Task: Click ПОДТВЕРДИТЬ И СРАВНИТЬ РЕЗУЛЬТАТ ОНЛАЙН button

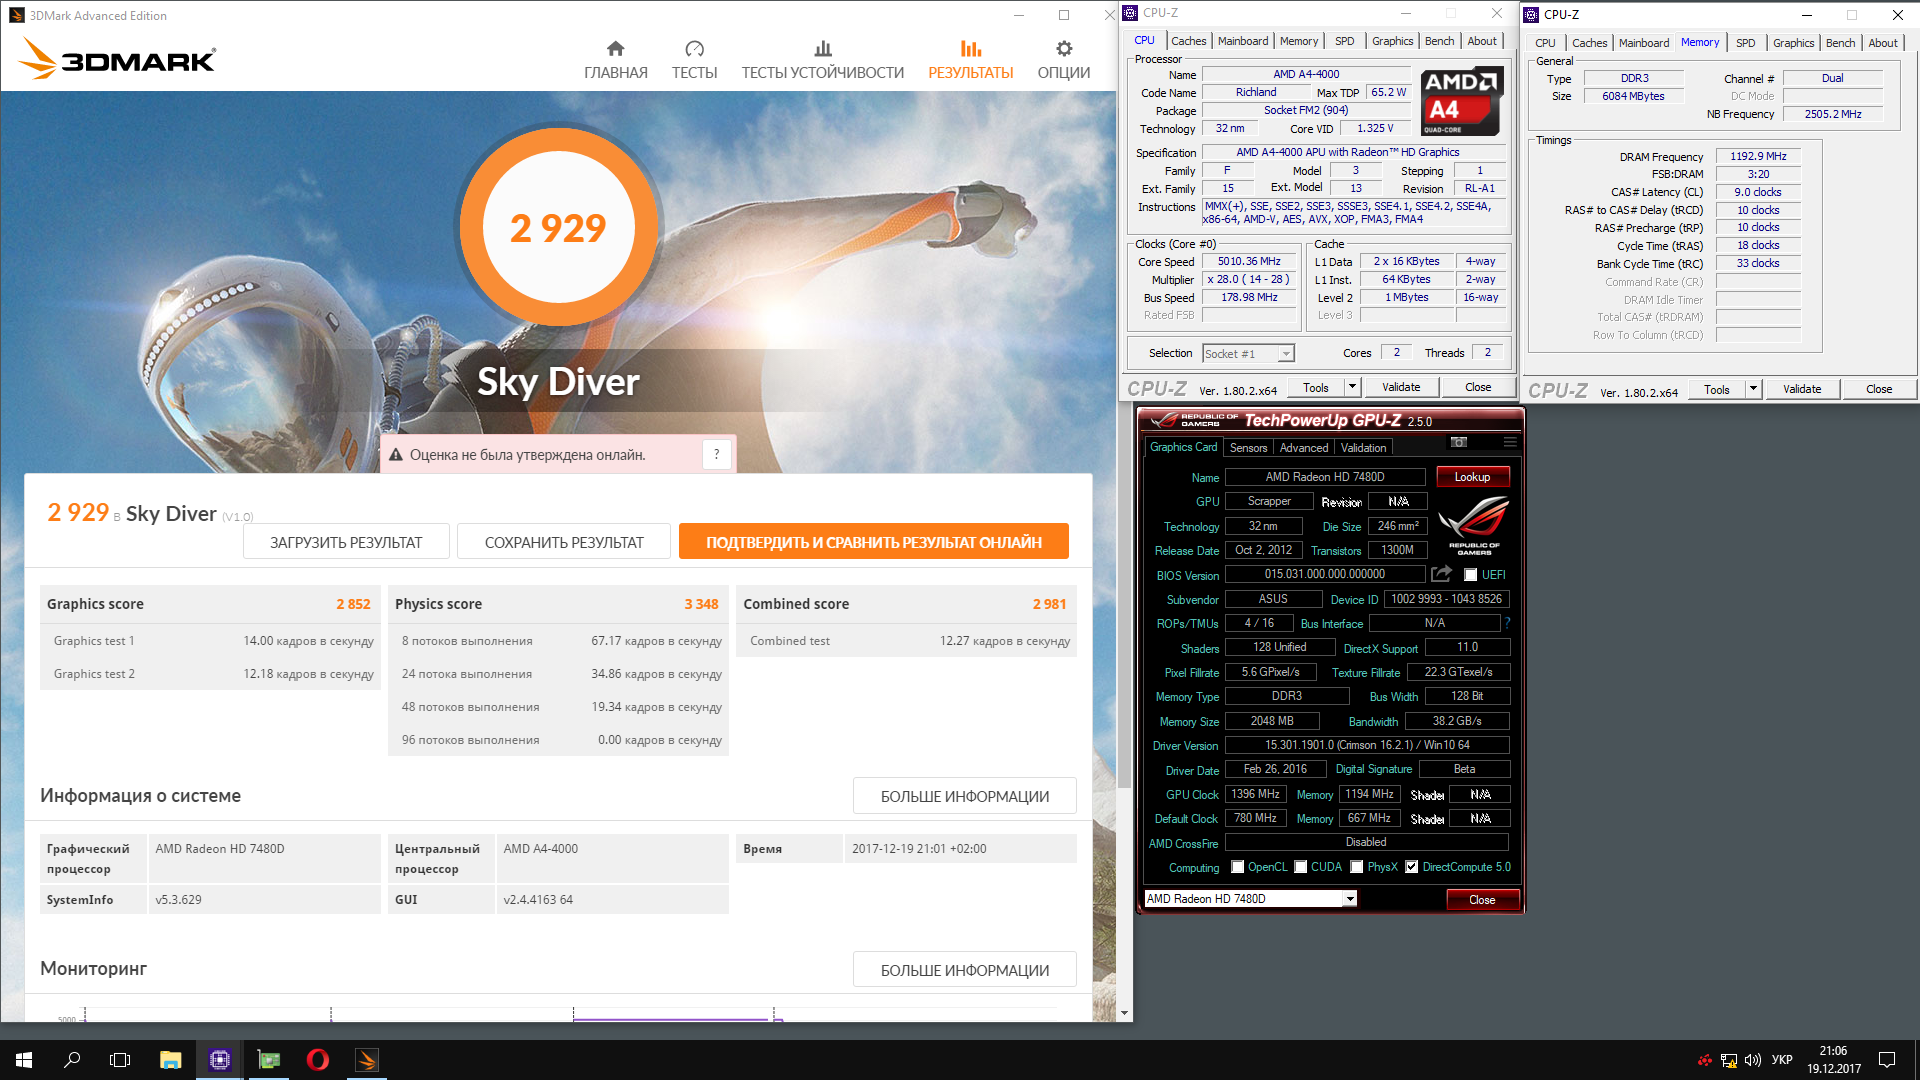Action: click(x=874, y=542)
